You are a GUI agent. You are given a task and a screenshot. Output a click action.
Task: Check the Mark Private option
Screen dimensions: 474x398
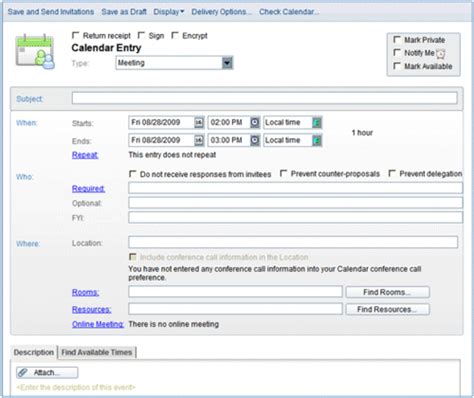tap(397, 40)
